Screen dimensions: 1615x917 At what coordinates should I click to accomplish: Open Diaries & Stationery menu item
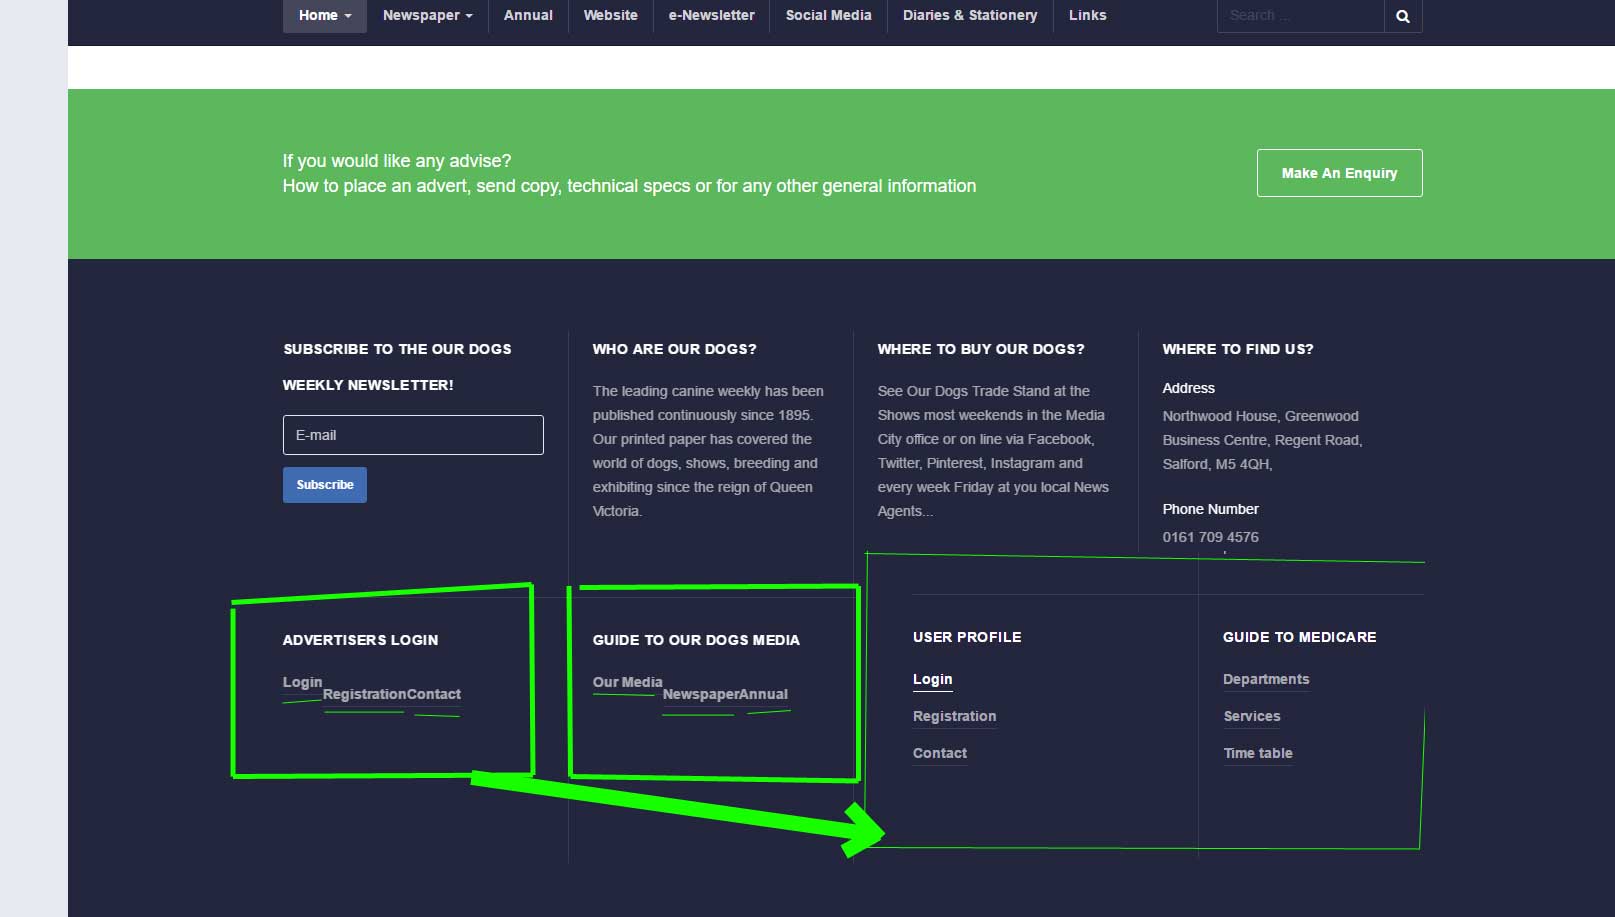coord(970,15)
